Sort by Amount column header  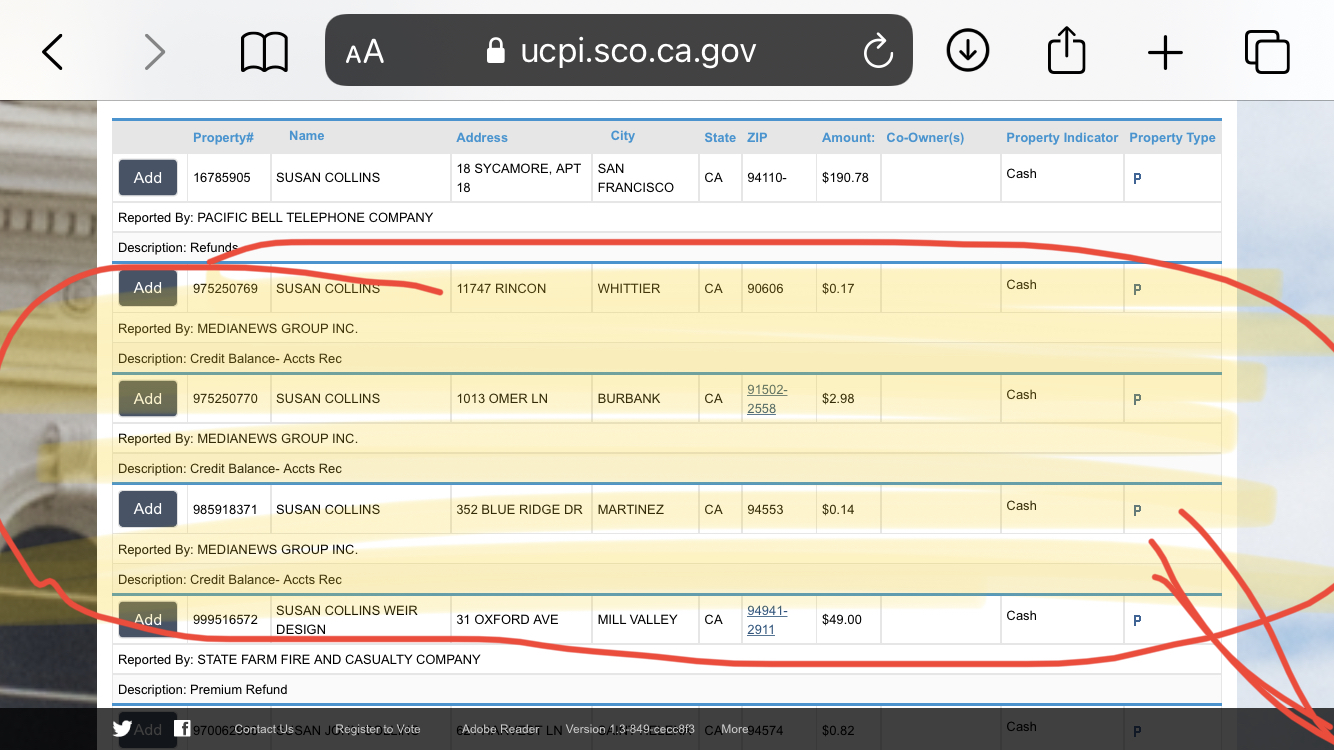[848, 137]
